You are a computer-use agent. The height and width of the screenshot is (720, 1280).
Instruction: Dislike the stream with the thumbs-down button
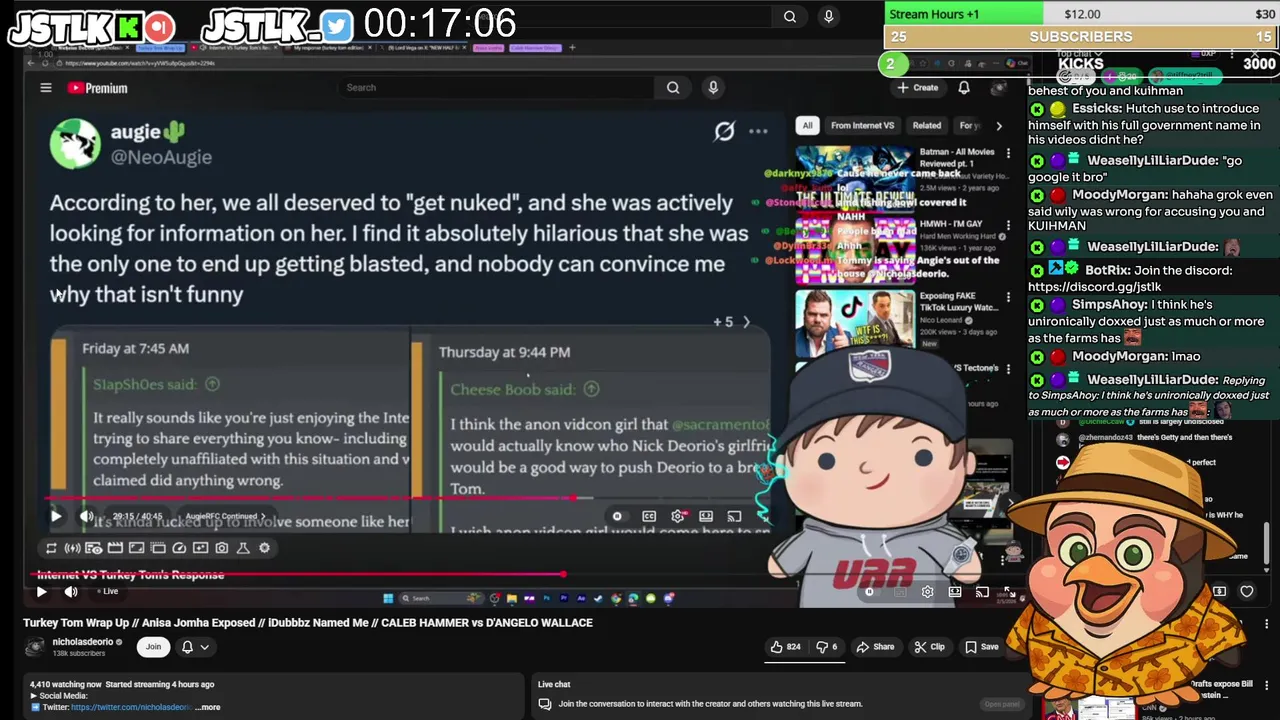(x=828, y=647)
